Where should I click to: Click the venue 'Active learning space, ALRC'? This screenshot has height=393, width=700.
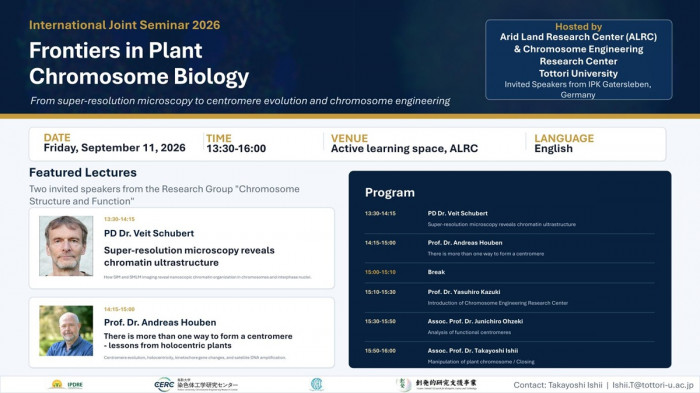(x=404, y=149)
